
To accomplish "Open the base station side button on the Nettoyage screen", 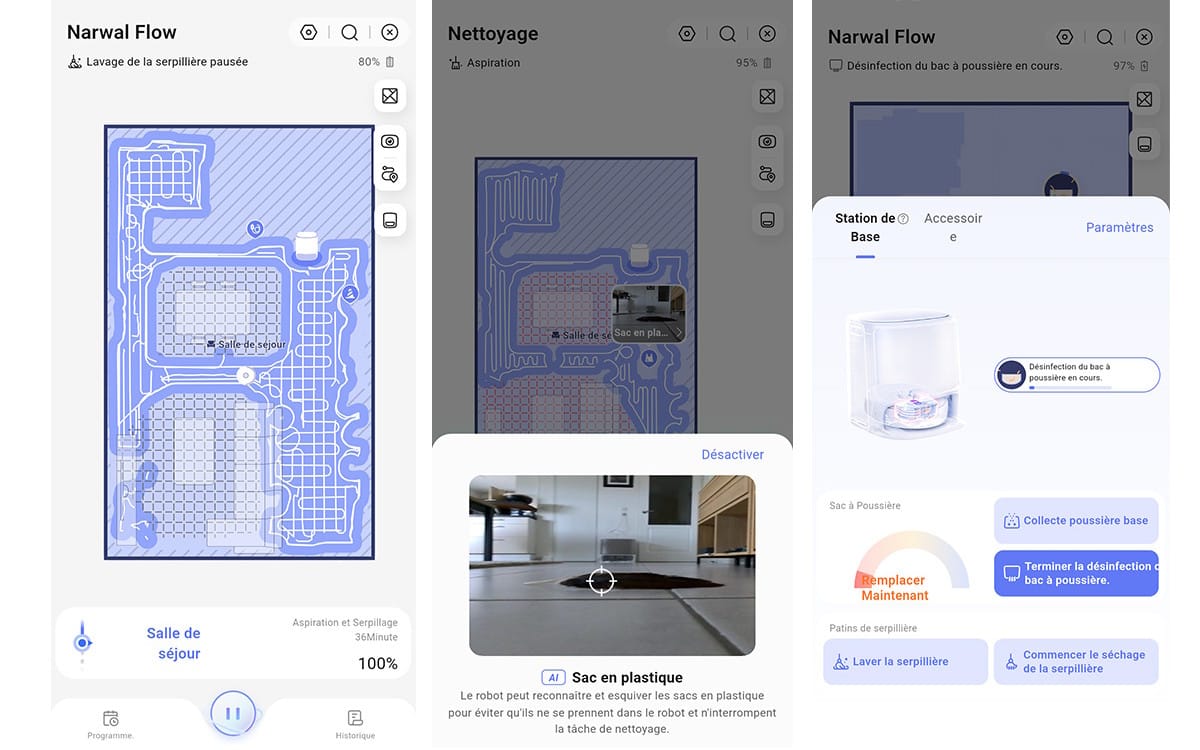I will [x=767, y=220].
